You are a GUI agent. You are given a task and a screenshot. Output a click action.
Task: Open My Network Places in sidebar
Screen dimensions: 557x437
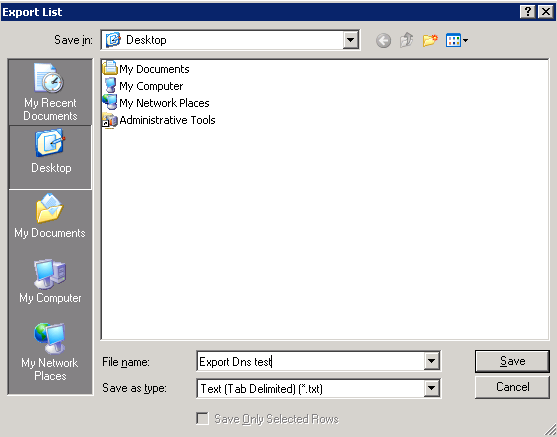coord(50,352)
